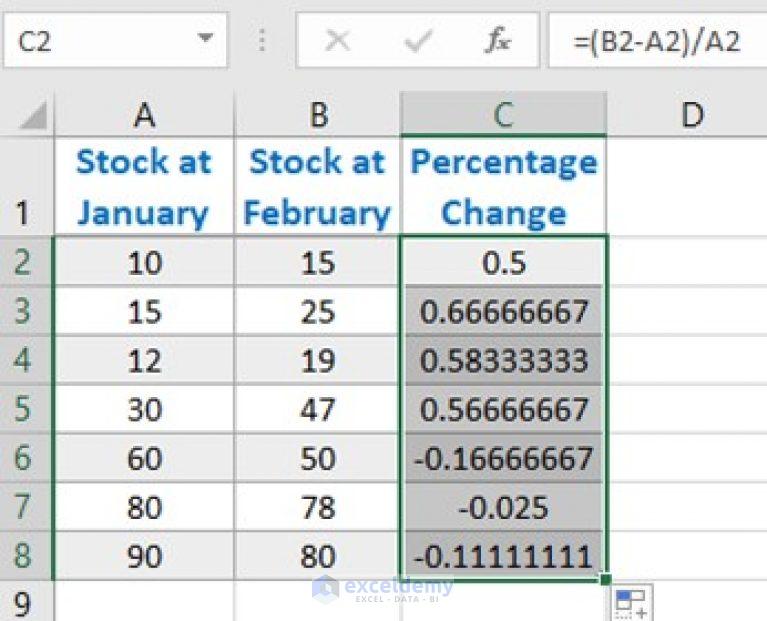Open Insert Function fx icon
Screen dimensions: 767x621
tap(497, 40)
